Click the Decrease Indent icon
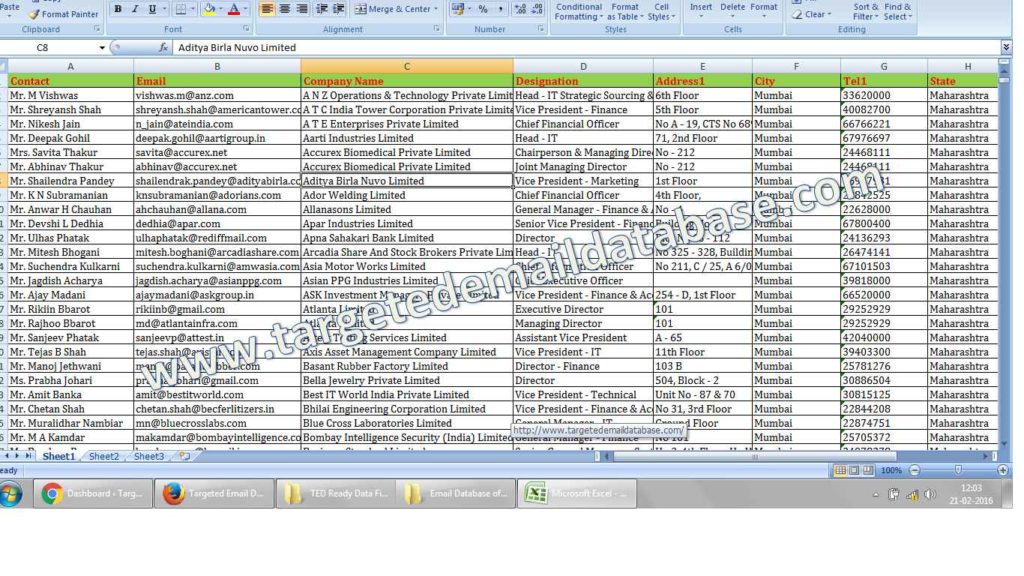This screenshot has width=1024, height=576. point(321,9)
